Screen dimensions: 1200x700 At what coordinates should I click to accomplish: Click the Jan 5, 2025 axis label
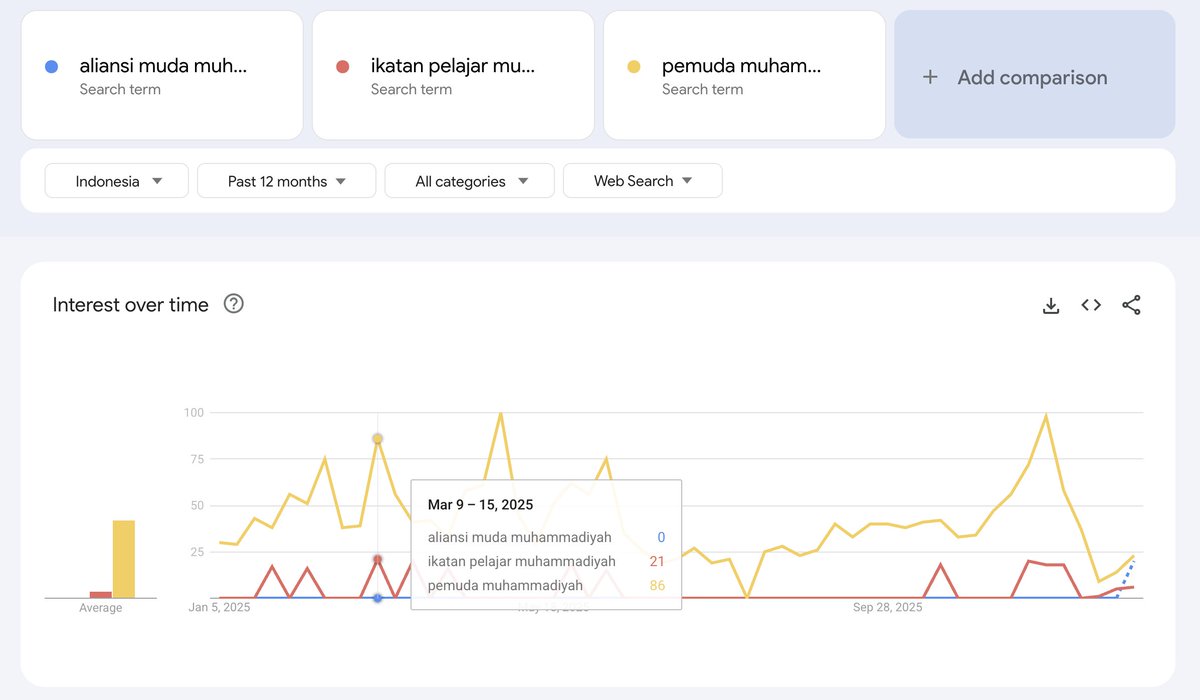pyautogui.click(x=220, y=607)
